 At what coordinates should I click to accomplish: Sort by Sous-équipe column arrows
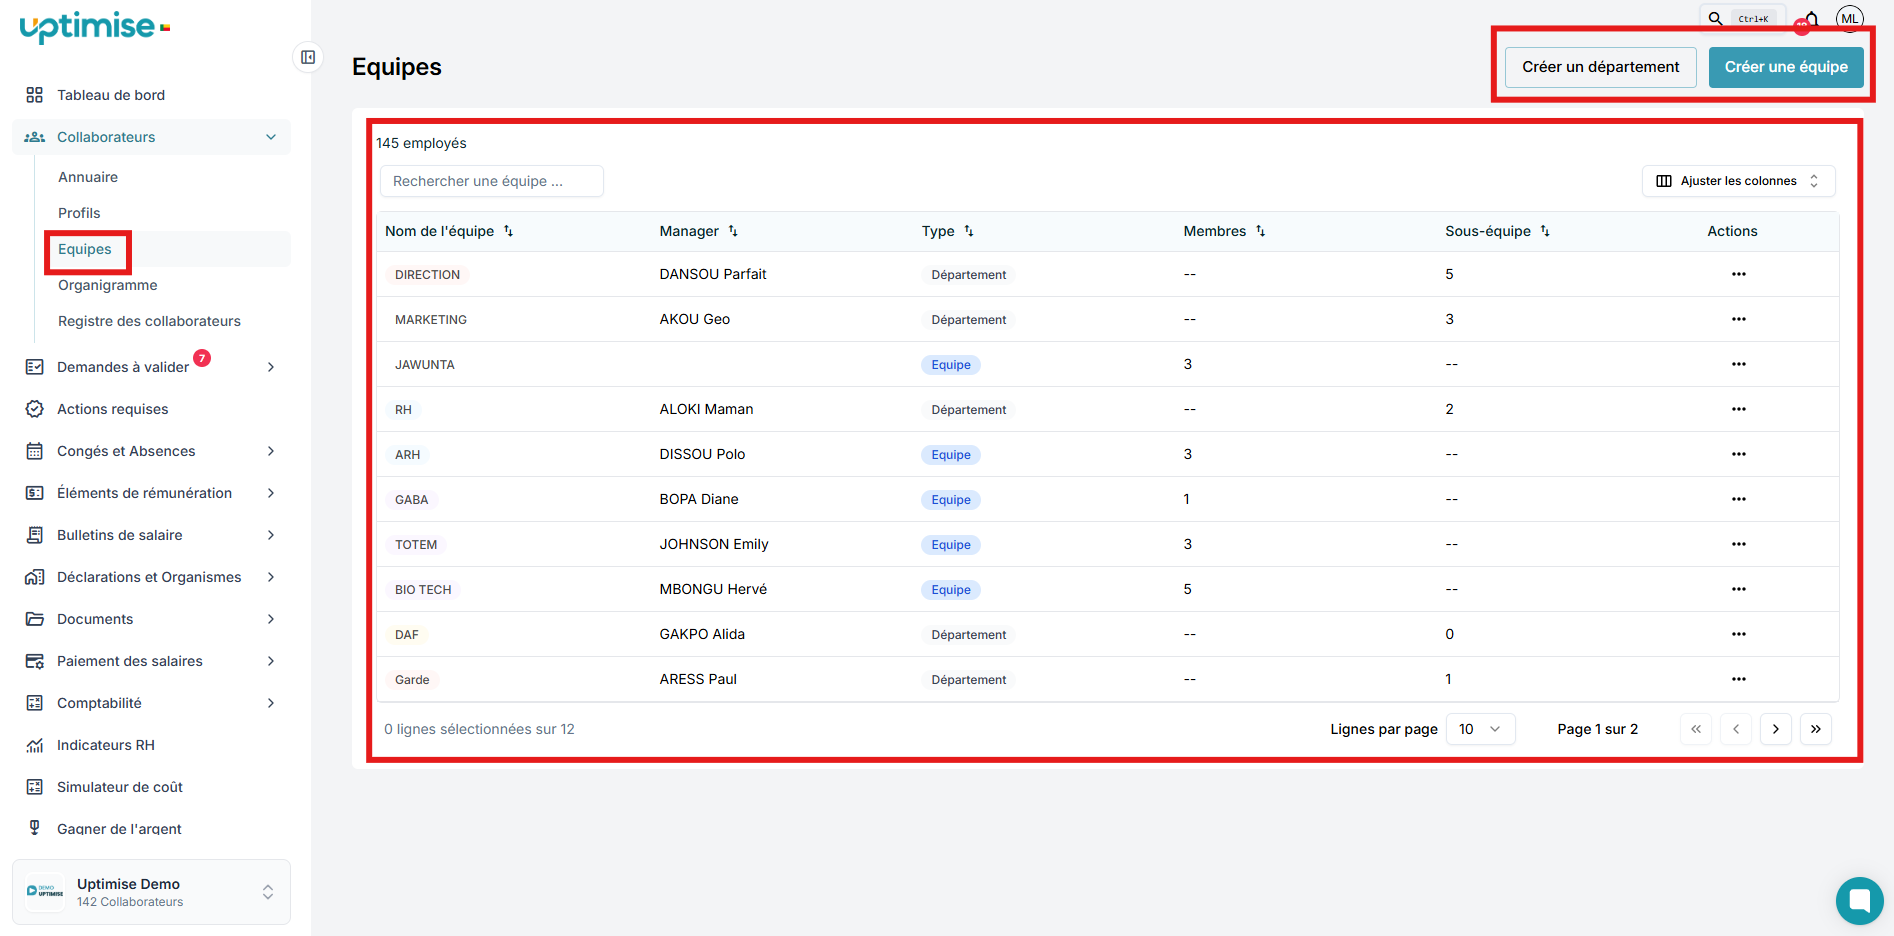pyautogui.click(x=1545, y=231)
